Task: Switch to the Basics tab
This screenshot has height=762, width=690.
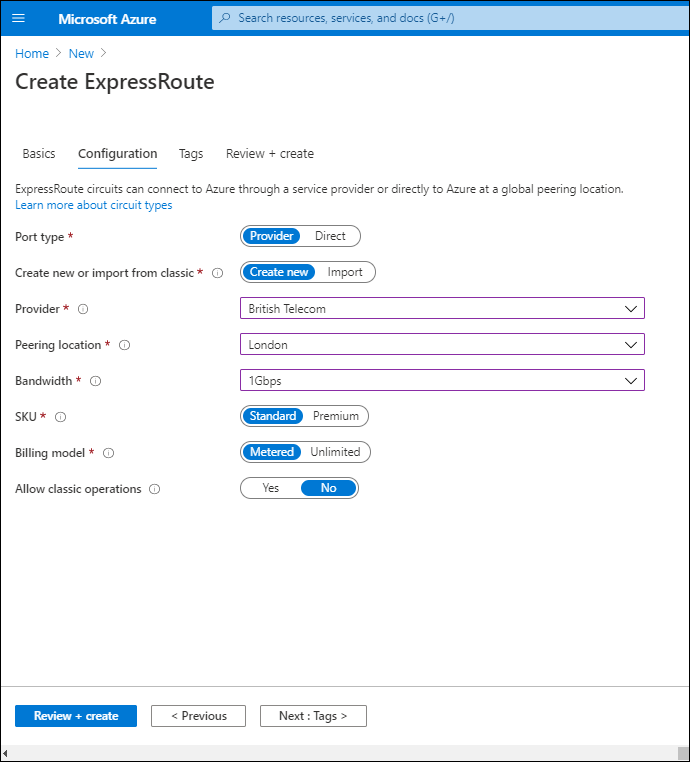Action: click(x=39, y=154)
